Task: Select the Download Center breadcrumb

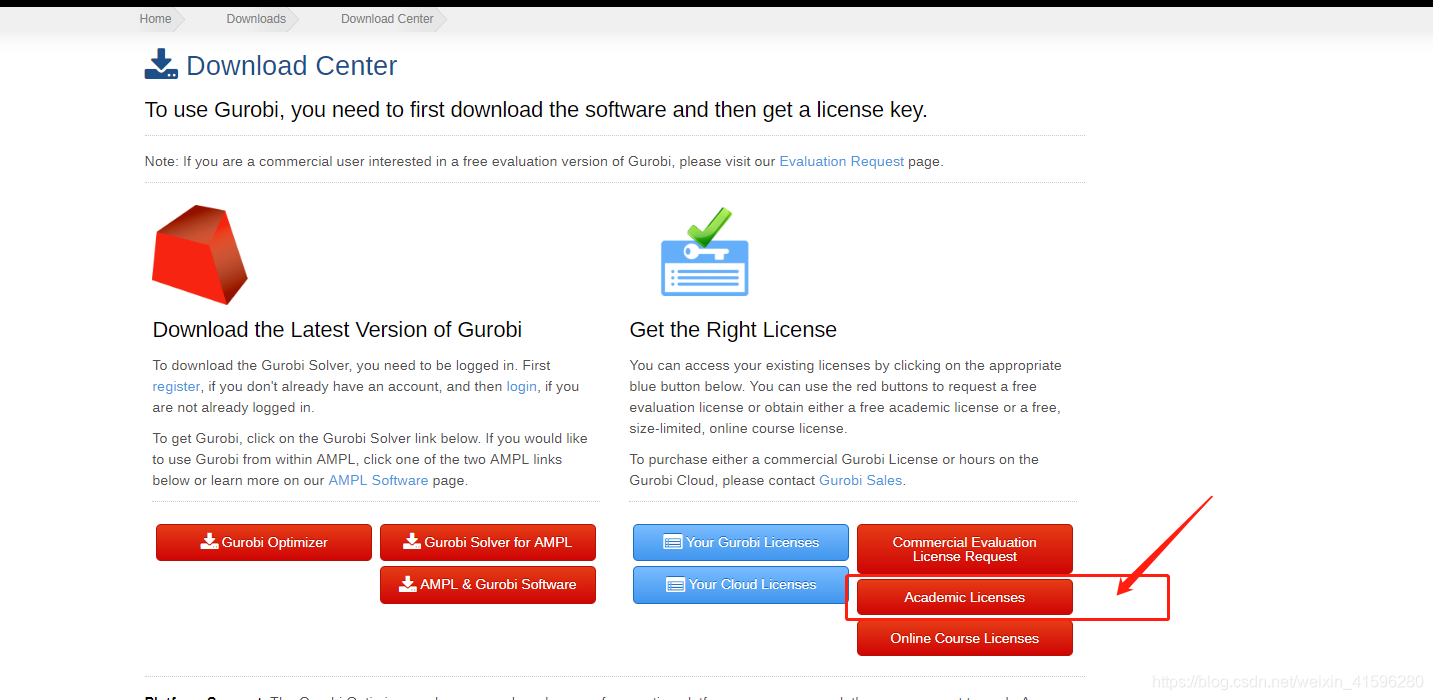Action: pos(387,19)
